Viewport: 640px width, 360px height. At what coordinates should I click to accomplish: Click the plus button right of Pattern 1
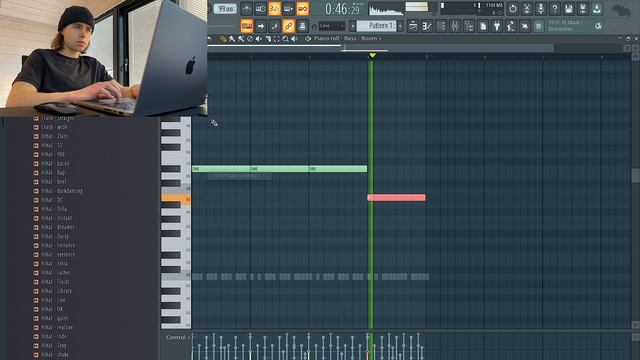pos(400,26)
